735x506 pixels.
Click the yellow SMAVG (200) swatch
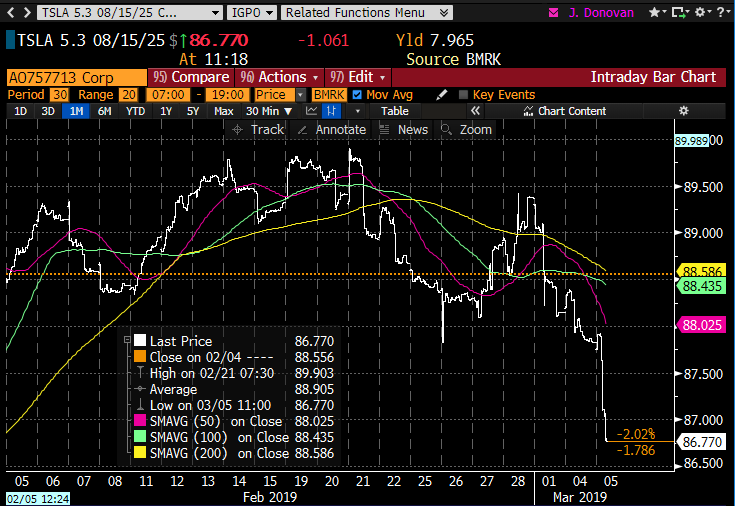point(140,453)
